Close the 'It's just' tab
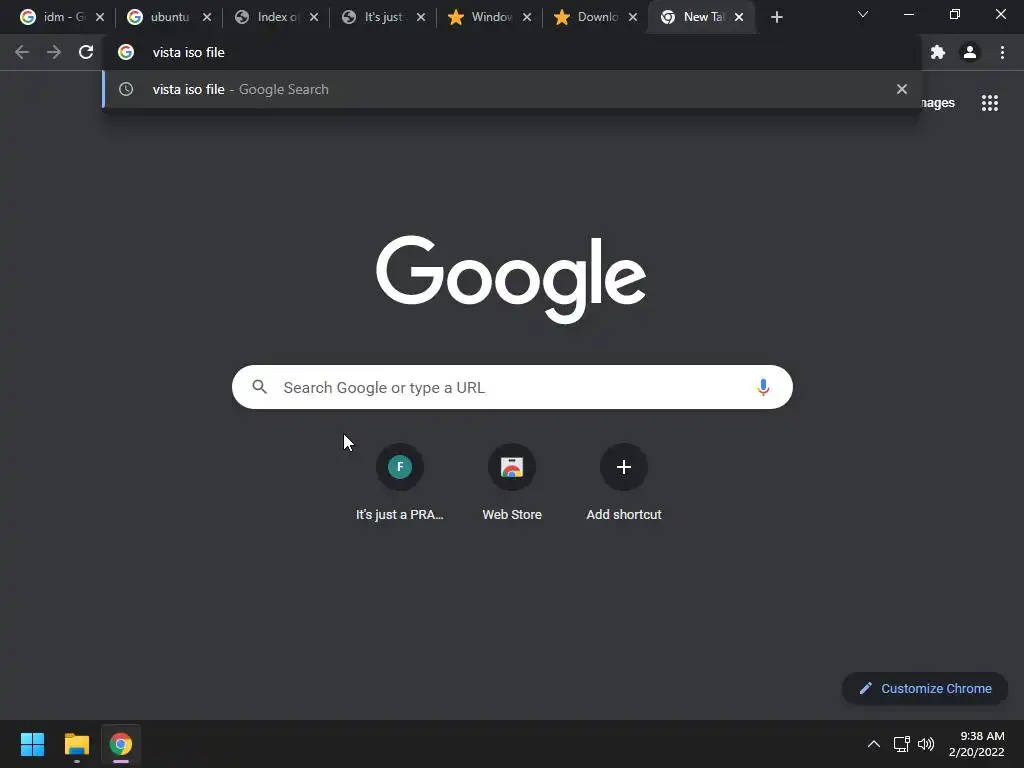 pyautogui.click(x=421, y=17)
